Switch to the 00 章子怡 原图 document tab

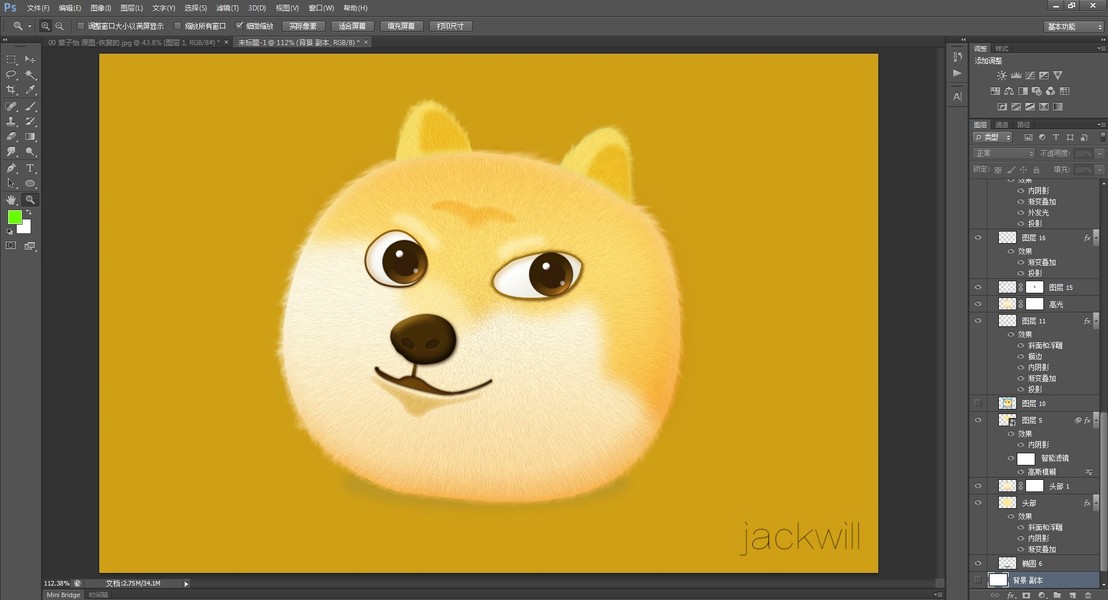tap(134, 42)
